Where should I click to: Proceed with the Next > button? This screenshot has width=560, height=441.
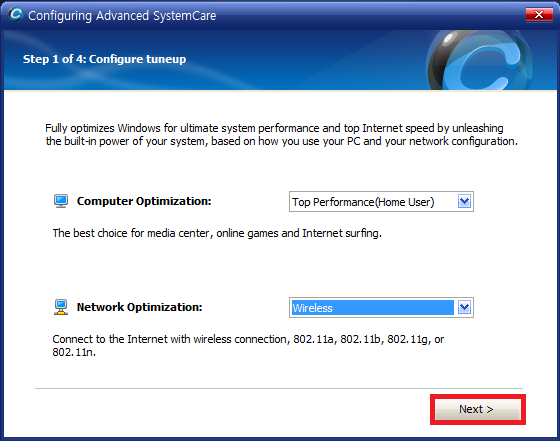coord(478,409)
